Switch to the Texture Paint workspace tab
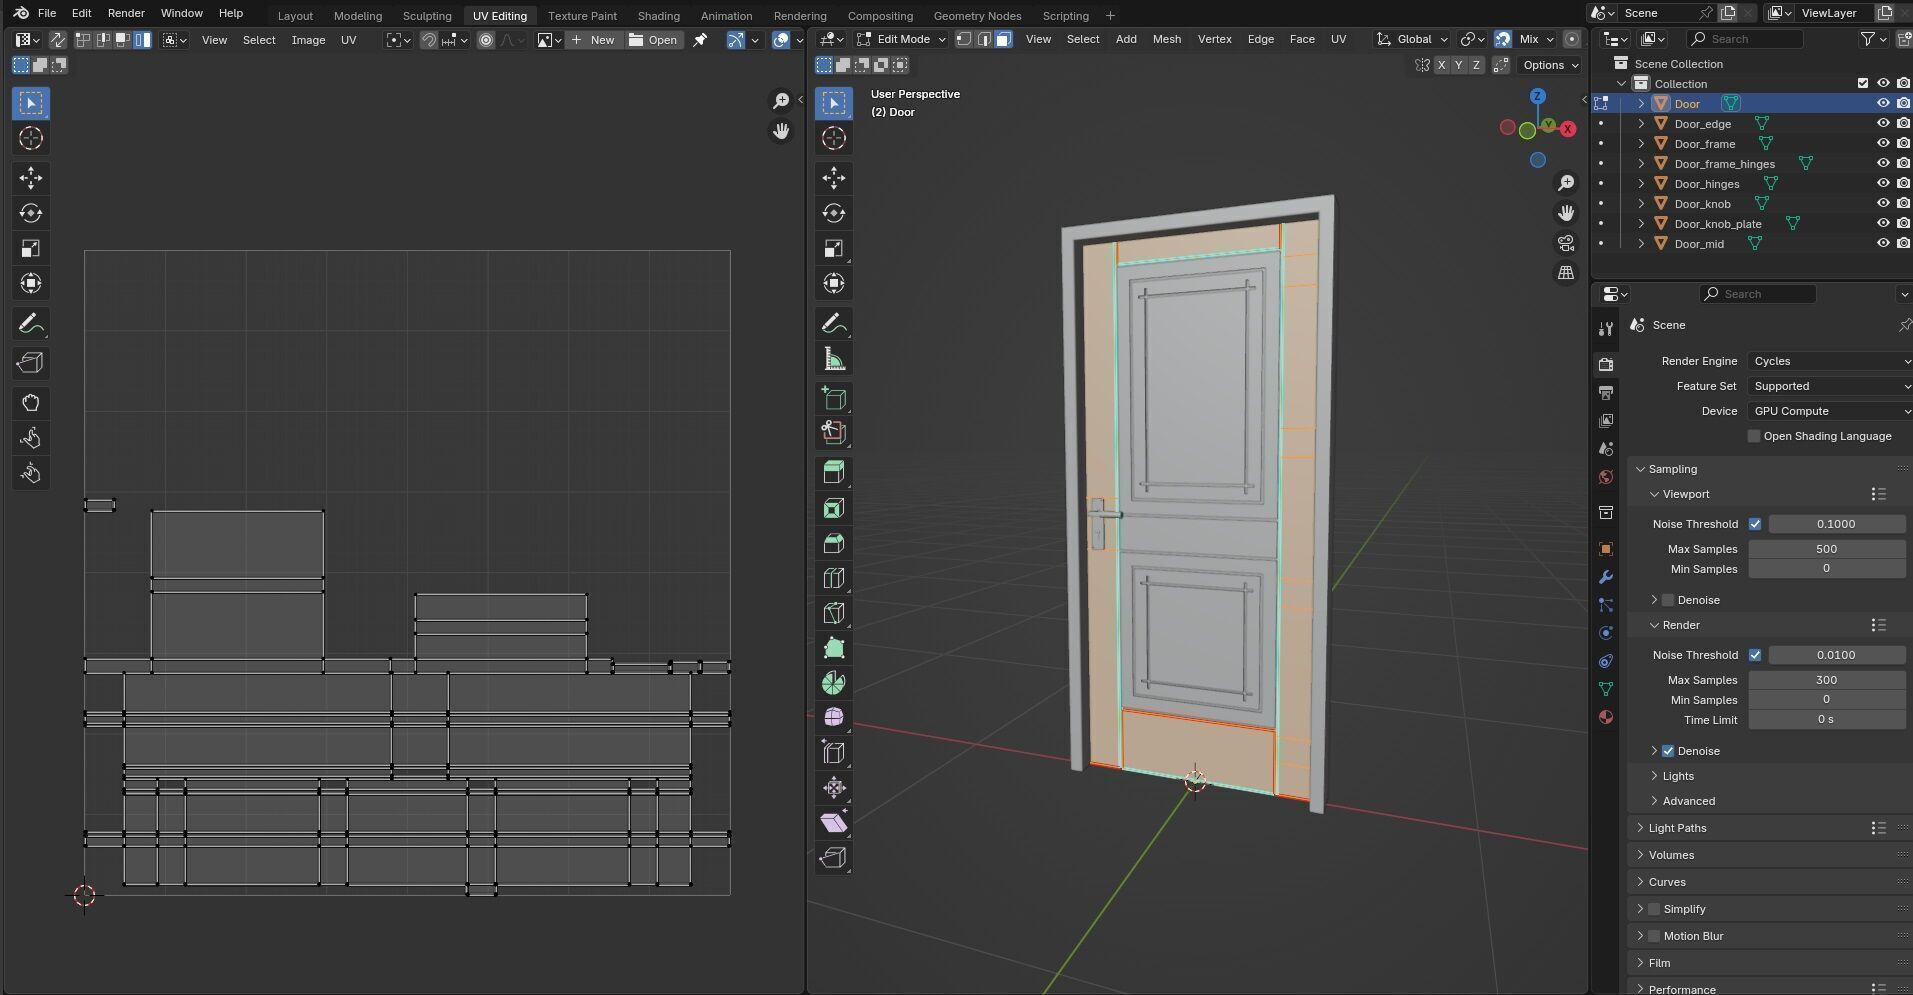This screenshot has height=995, width=1913. [582, 16]
